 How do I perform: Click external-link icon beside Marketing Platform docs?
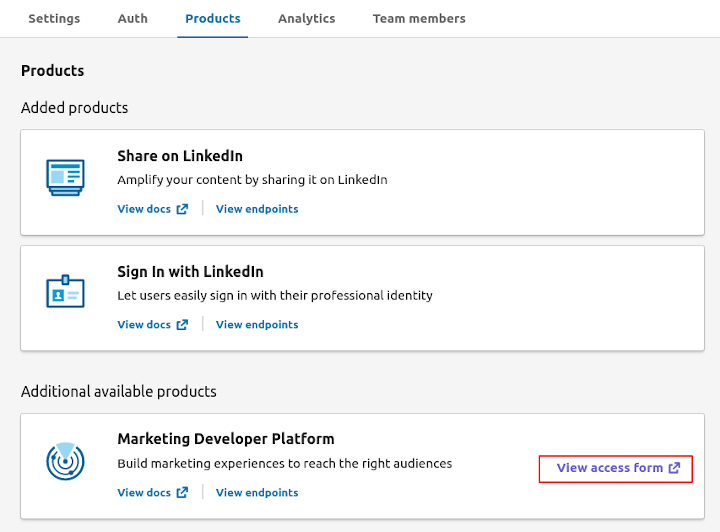pos(182,493)
